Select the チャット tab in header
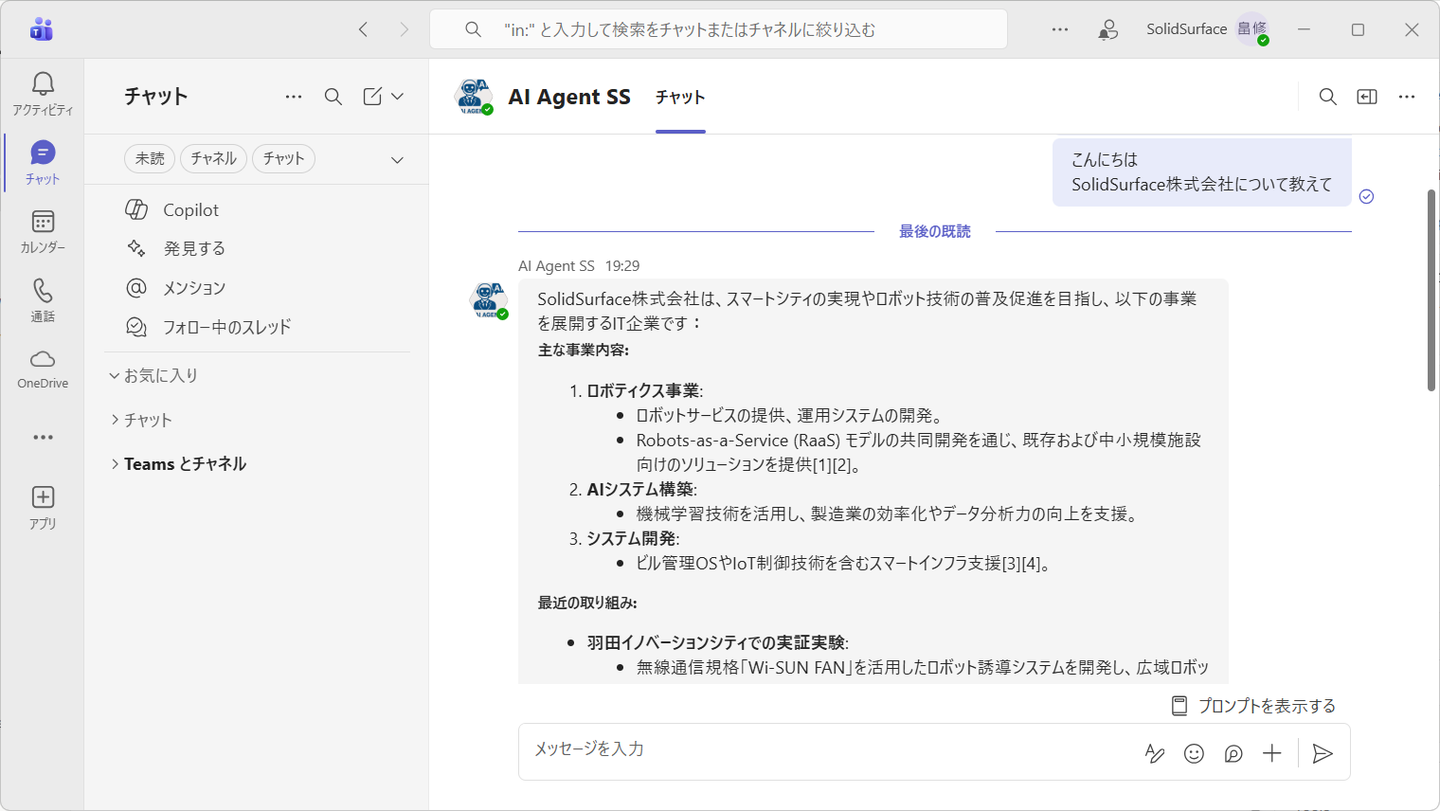Screen dimensions: 1440x811 coord(680,97)
